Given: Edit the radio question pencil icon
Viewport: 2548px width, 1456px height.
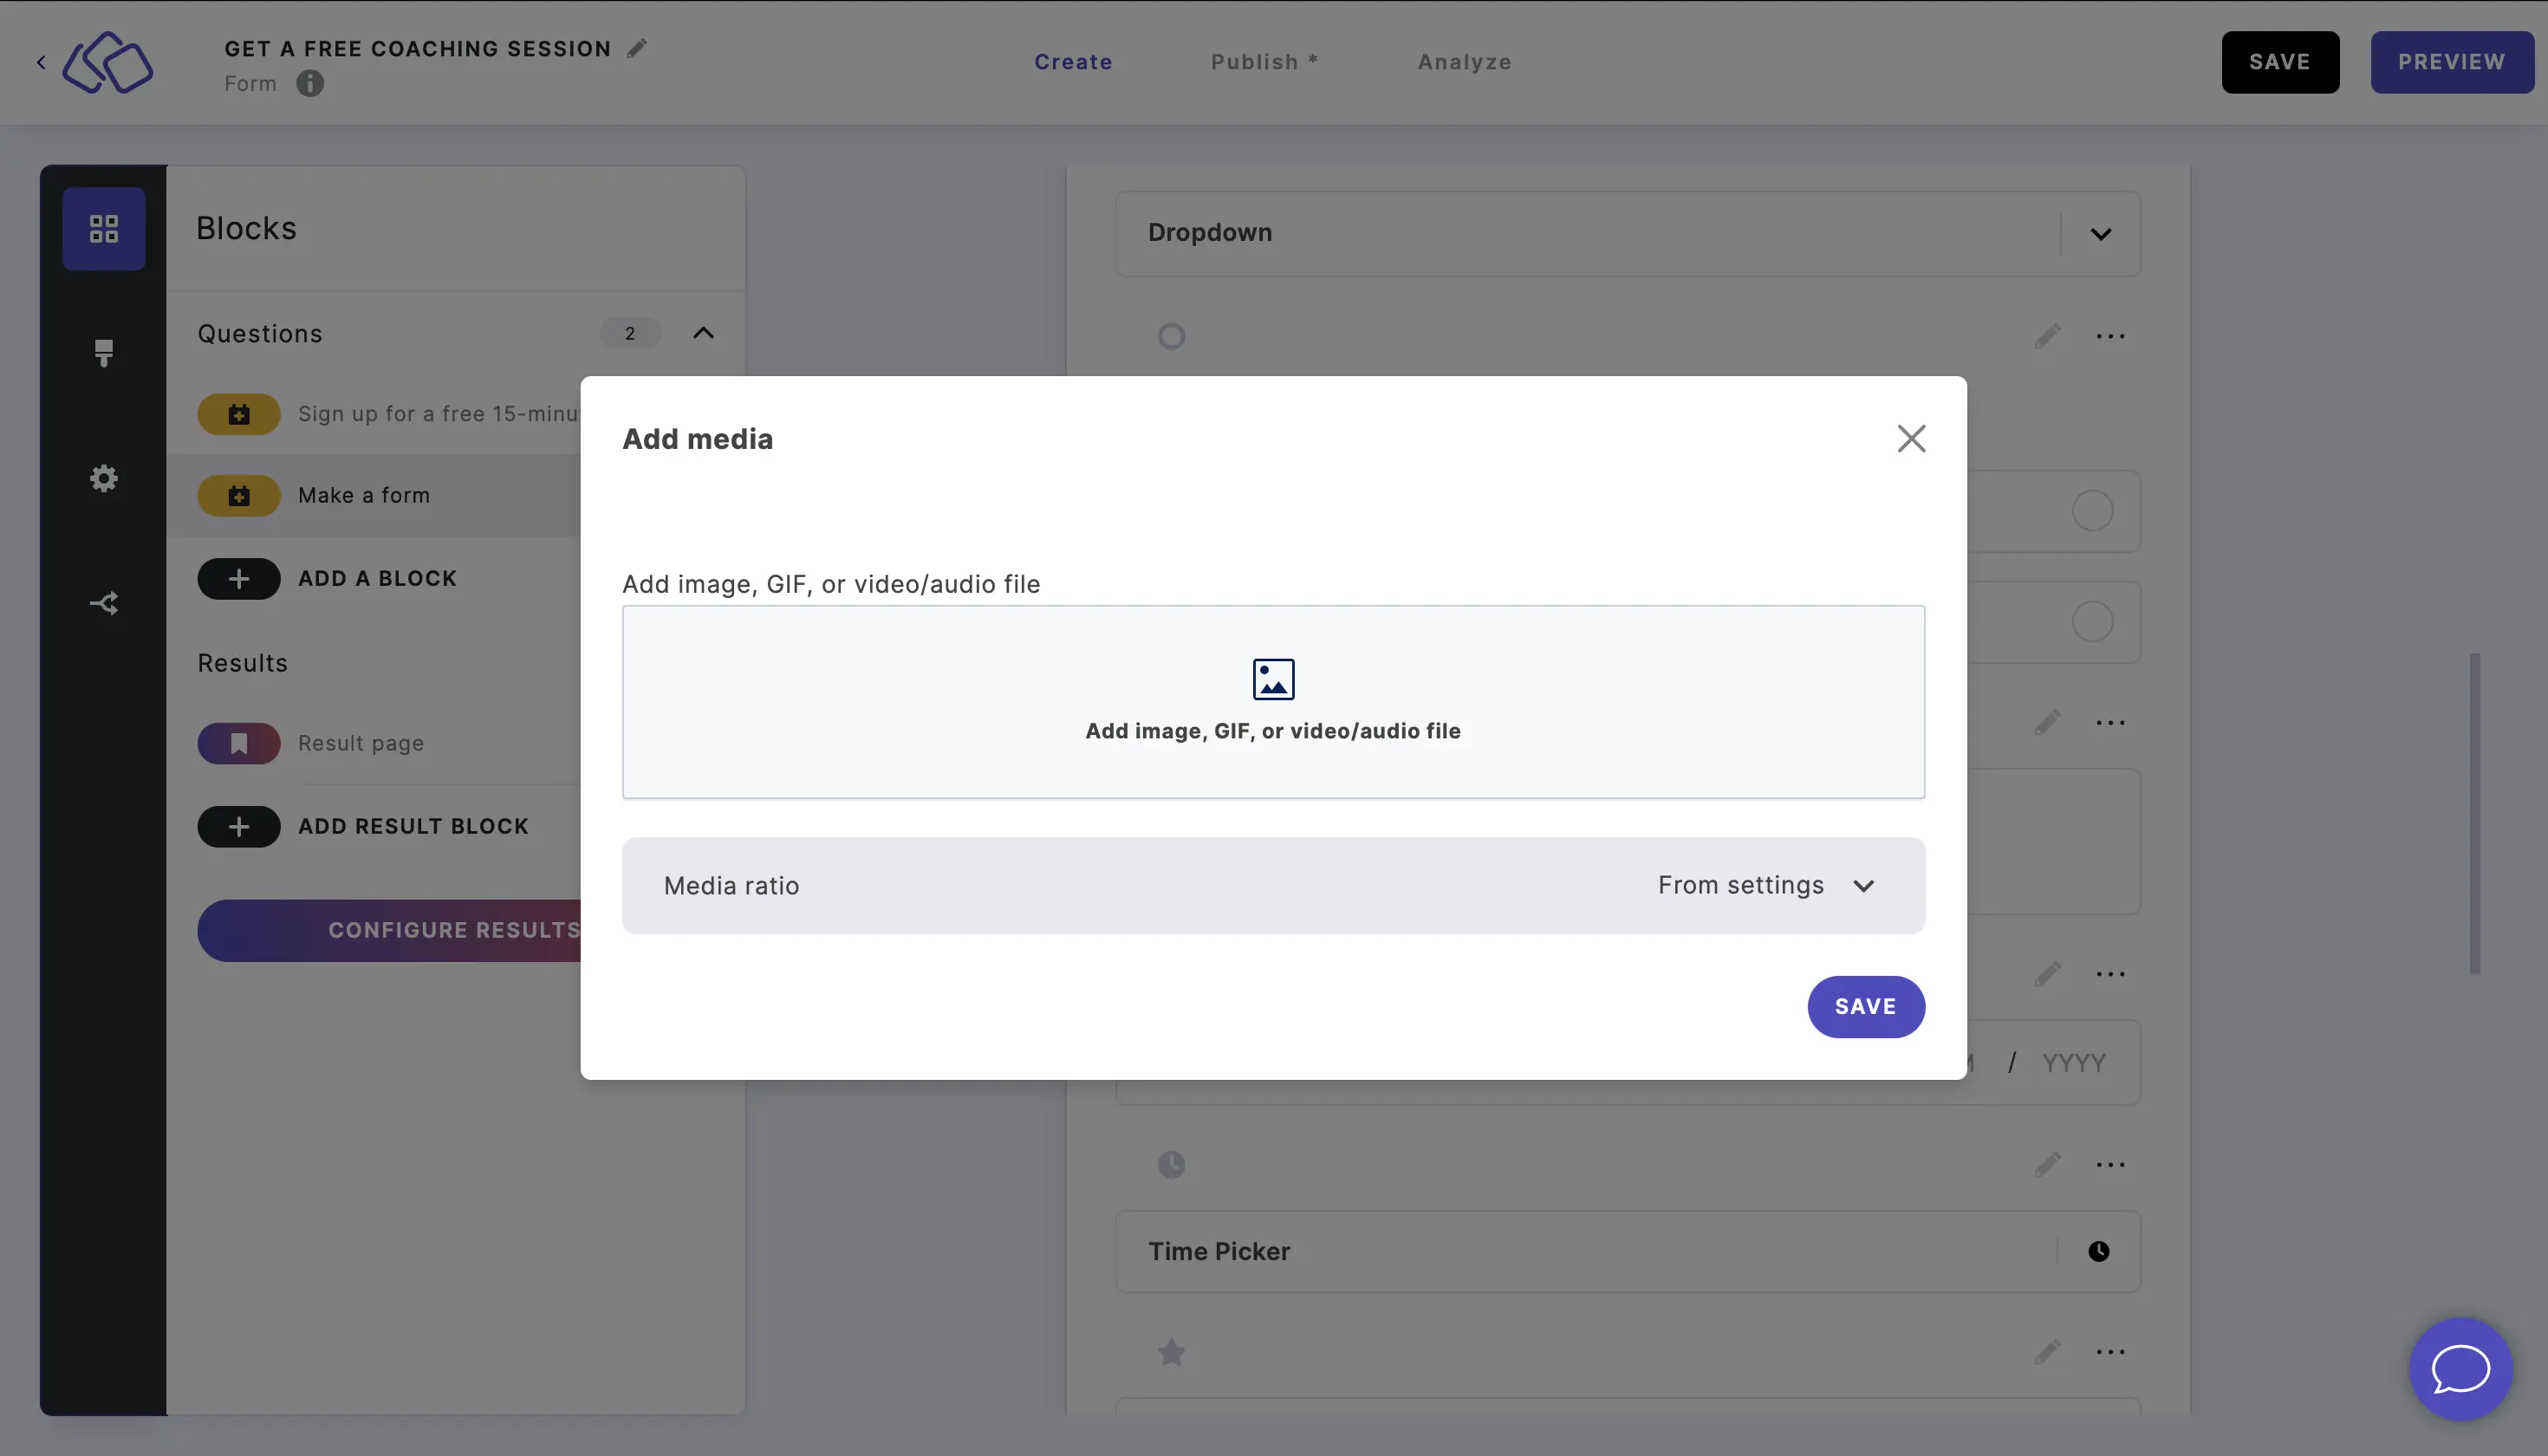Looking at the screenshot, I should (2047, 336).
